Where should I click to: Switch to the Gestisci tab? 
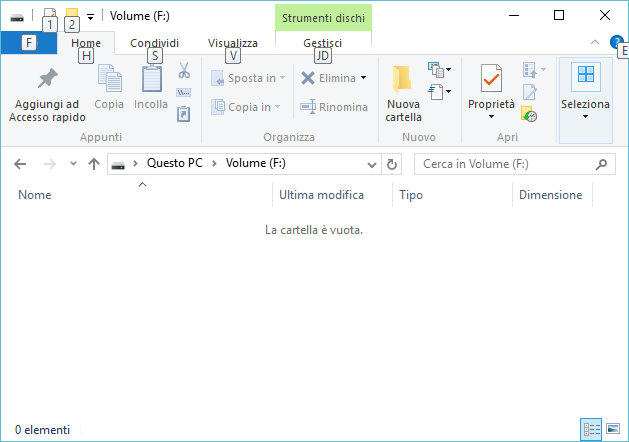[x=323, y=43]
